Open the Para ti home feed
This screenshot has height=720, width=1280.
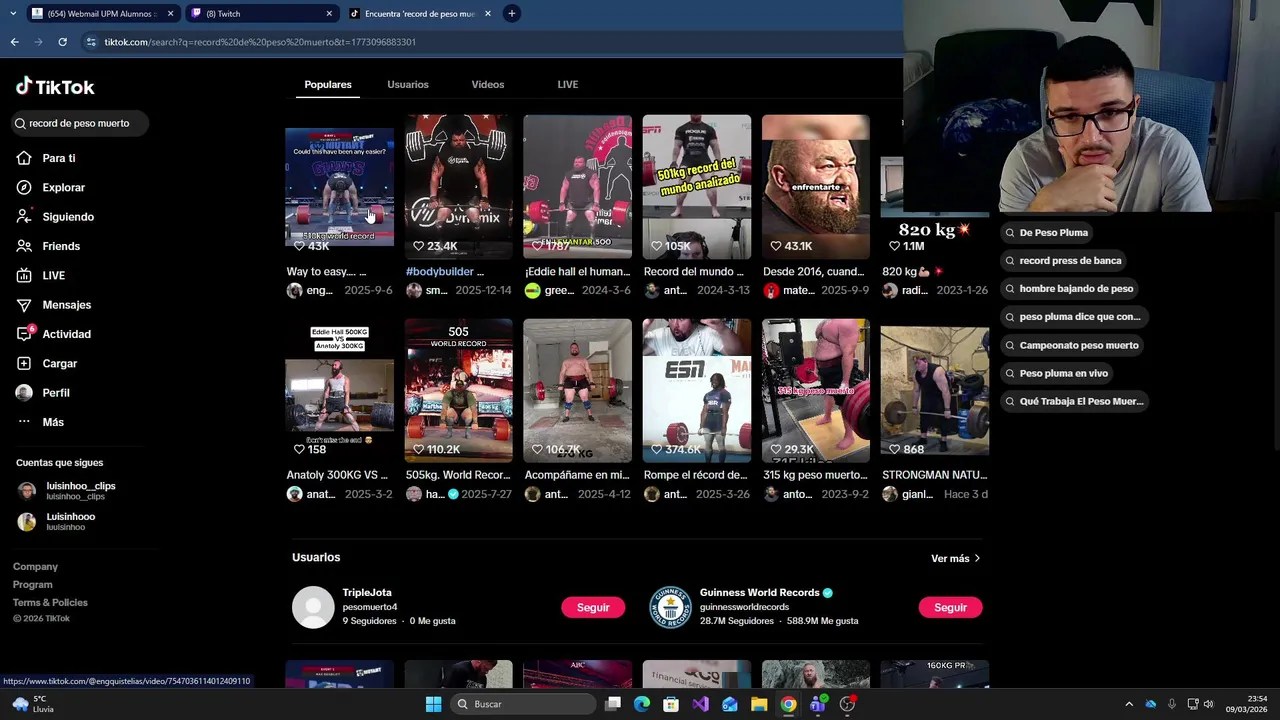[46, 158]
